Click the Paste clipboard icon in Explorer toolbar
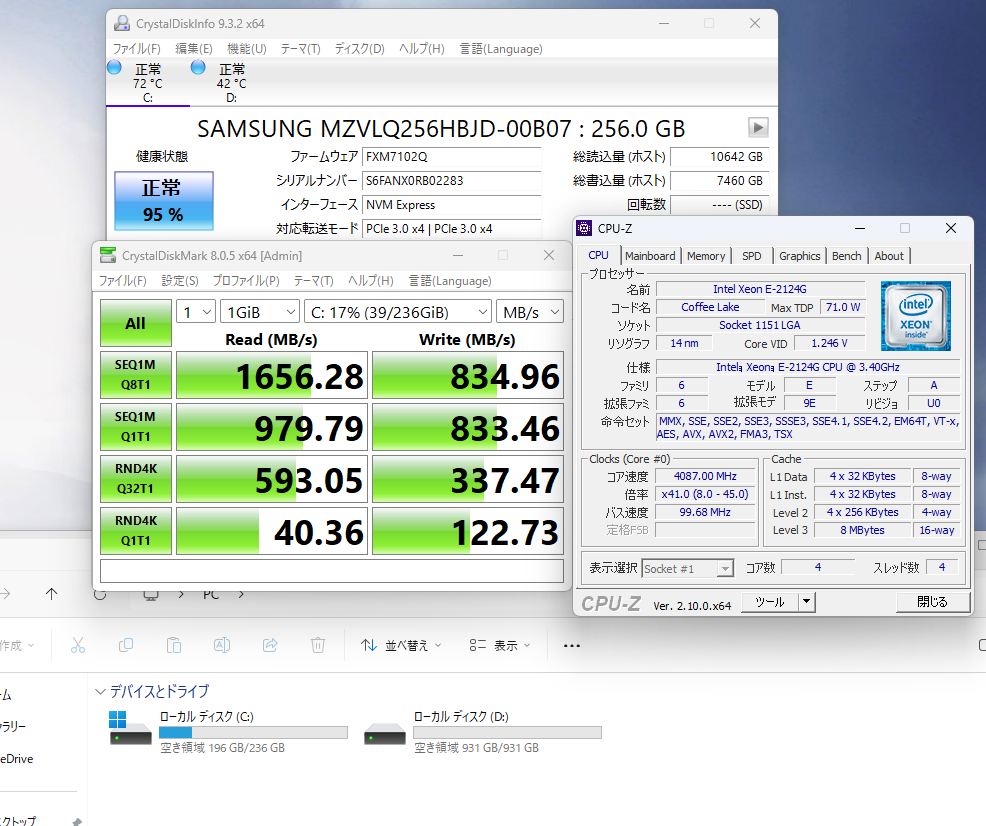This screenshot has height=826, width=986. (174, 645)
